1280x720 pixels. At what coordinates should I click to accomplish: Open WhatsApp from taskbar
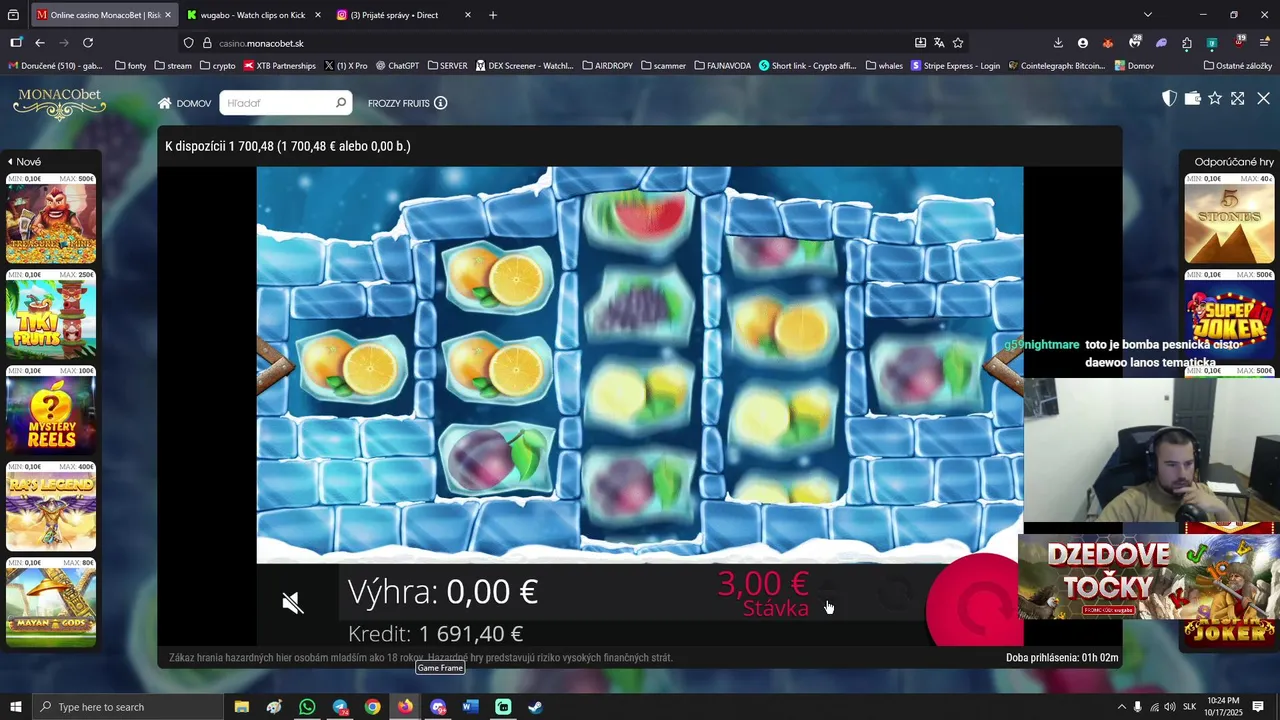click(307, 707)
